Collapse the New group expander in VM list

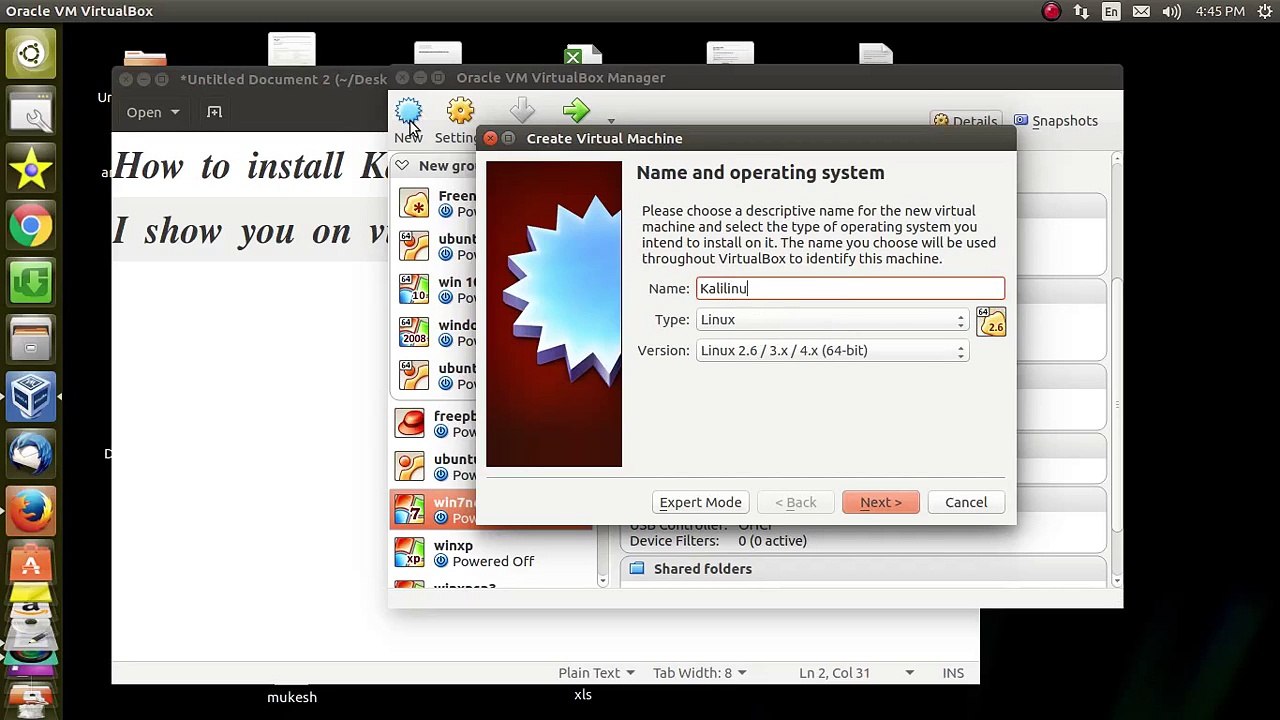point(401,166)
